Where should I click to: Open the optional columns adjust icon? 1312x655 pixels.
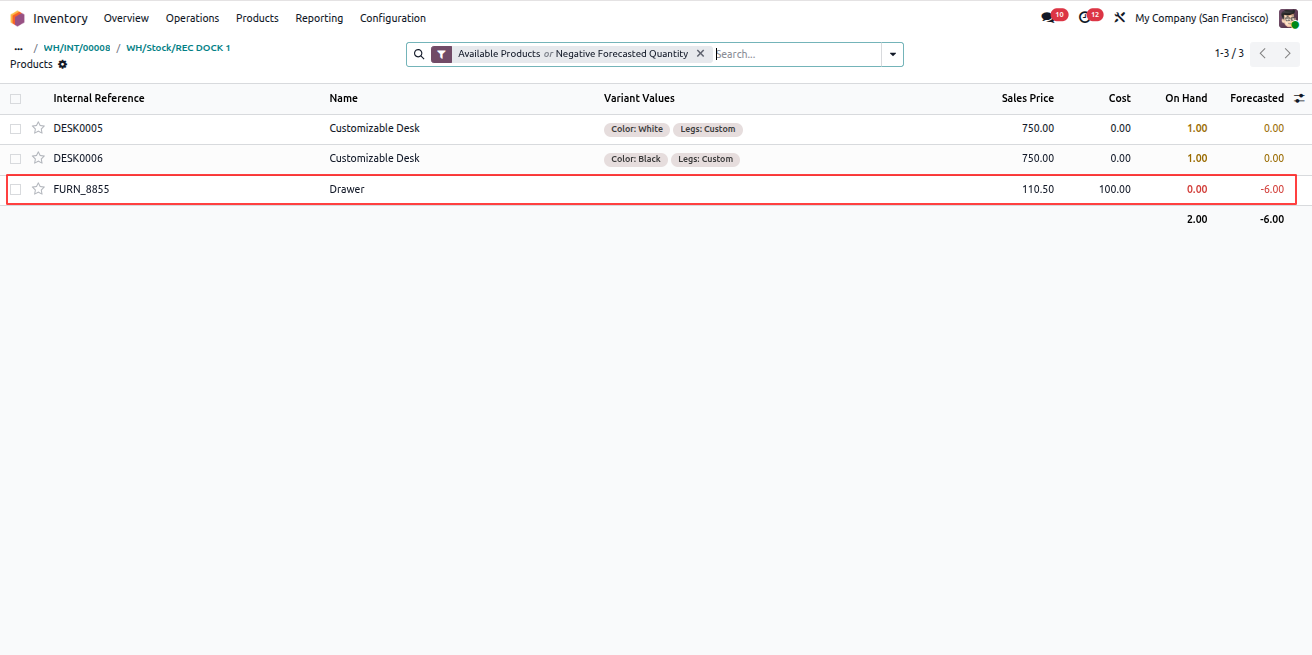coord(1299,98)
